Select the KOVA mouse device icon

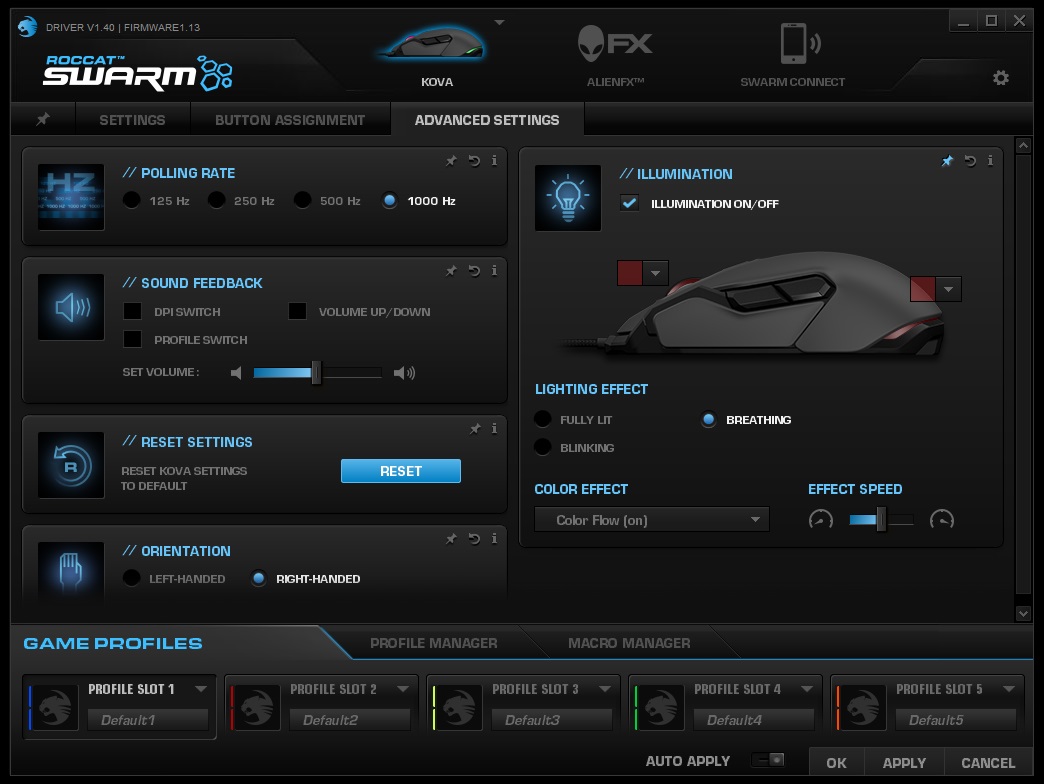(x=431, y=44)
